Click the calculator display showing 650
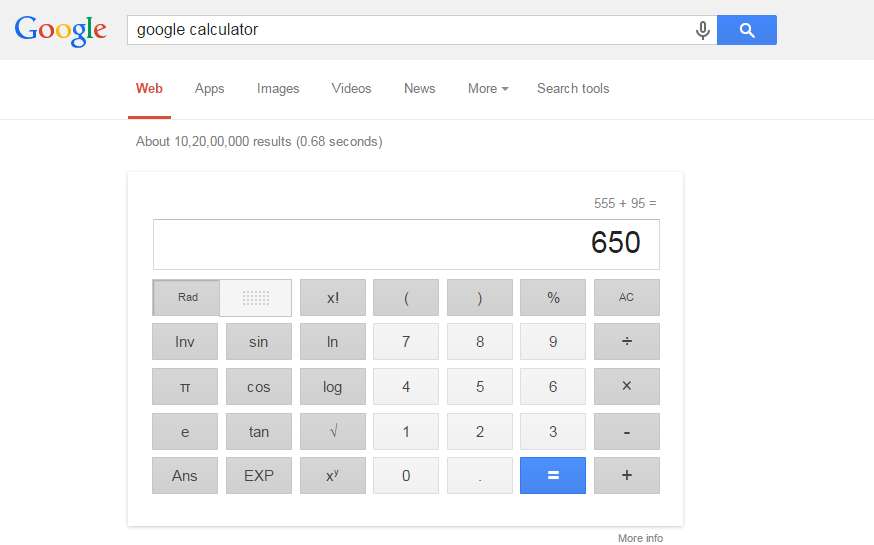 [406, 244]
